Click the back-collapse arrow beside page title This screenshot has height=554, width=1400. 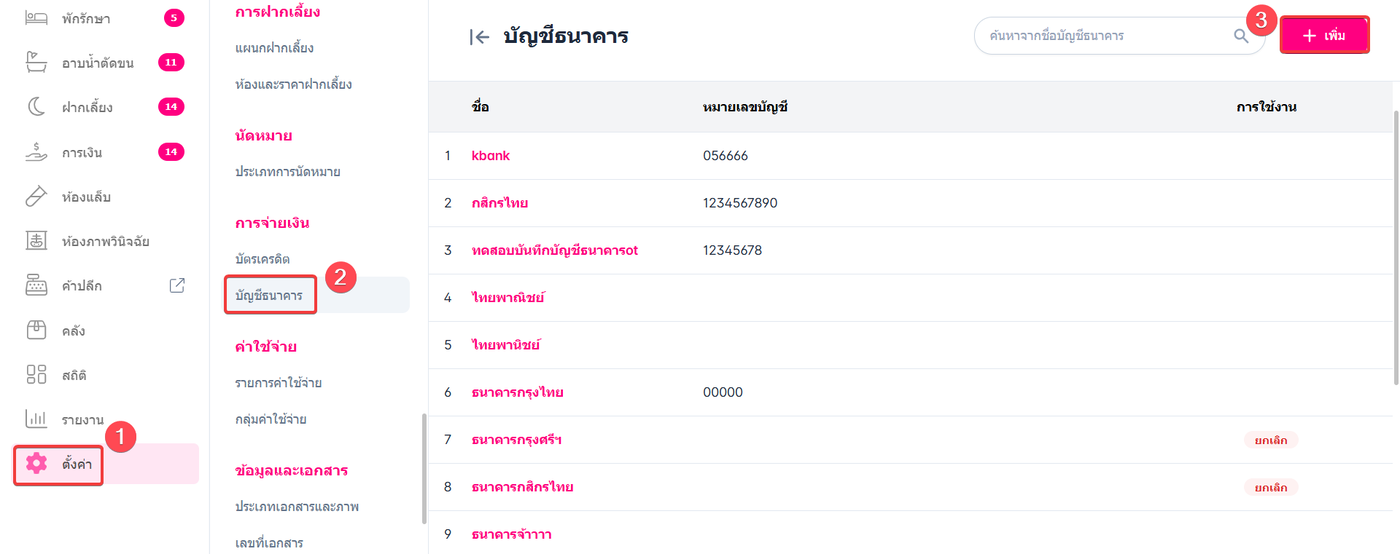[480, 37]
